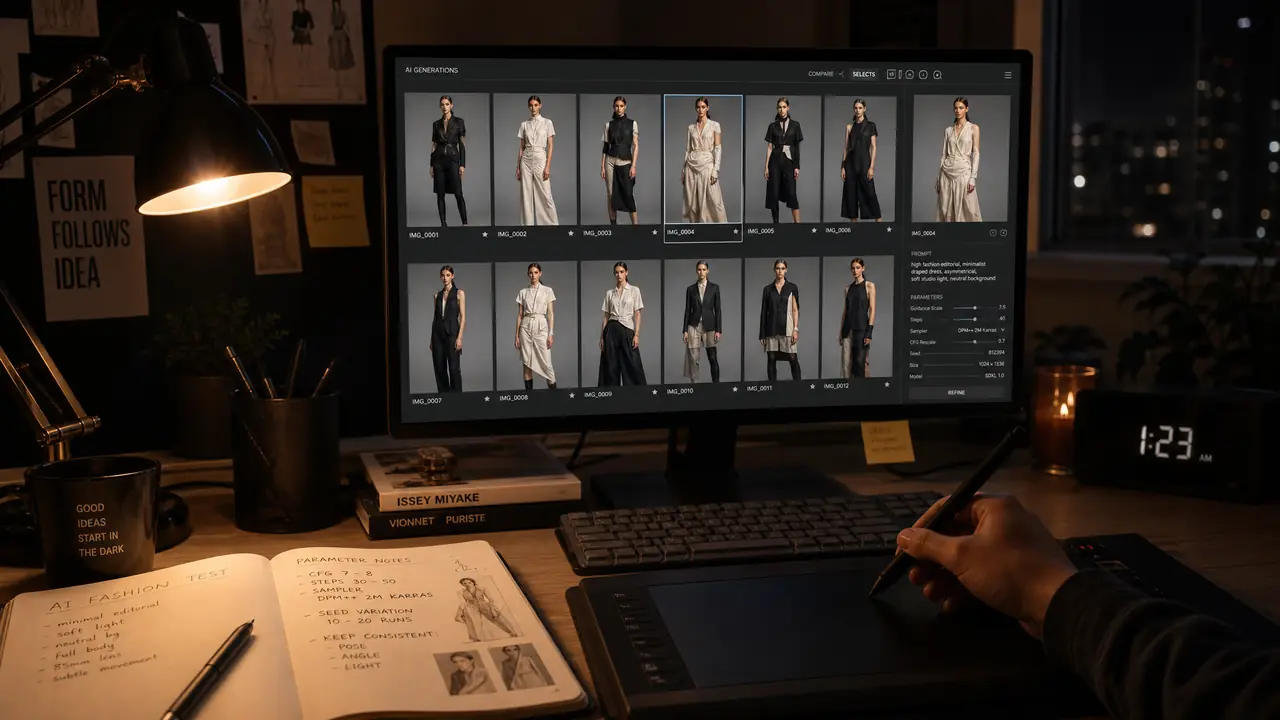The height and width of the screenshot is (720, 1280).
Task: Switch to the Selects tab
Action: coord(863,74)
